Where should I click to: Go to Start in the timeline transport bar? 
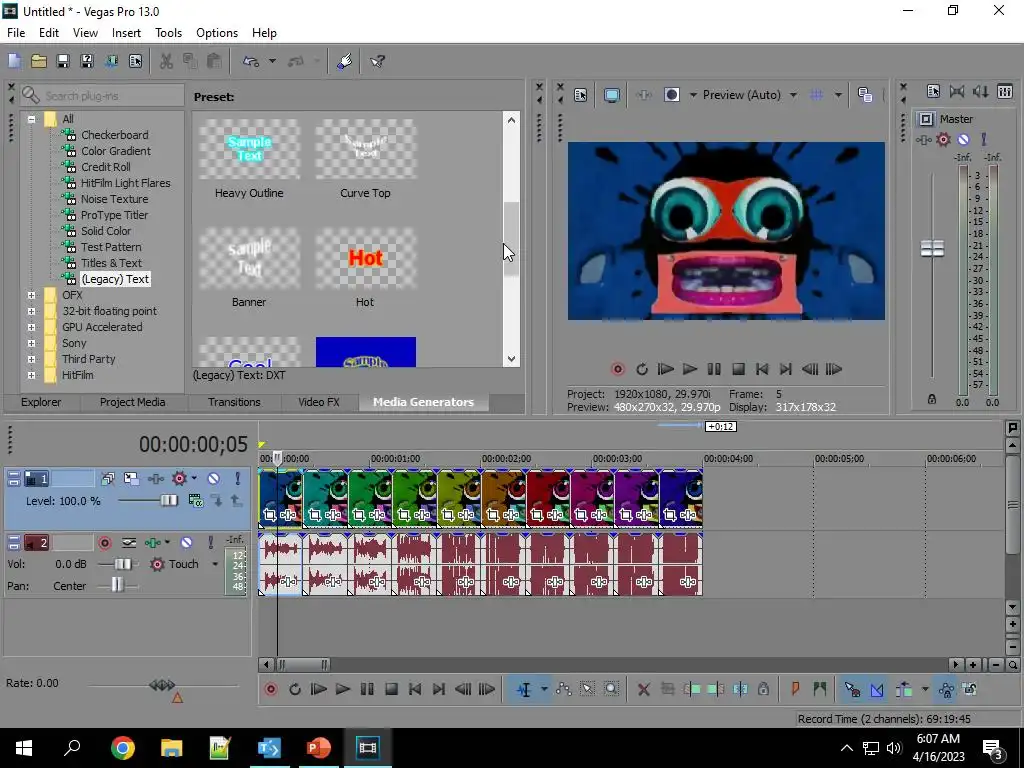point(415,690)
